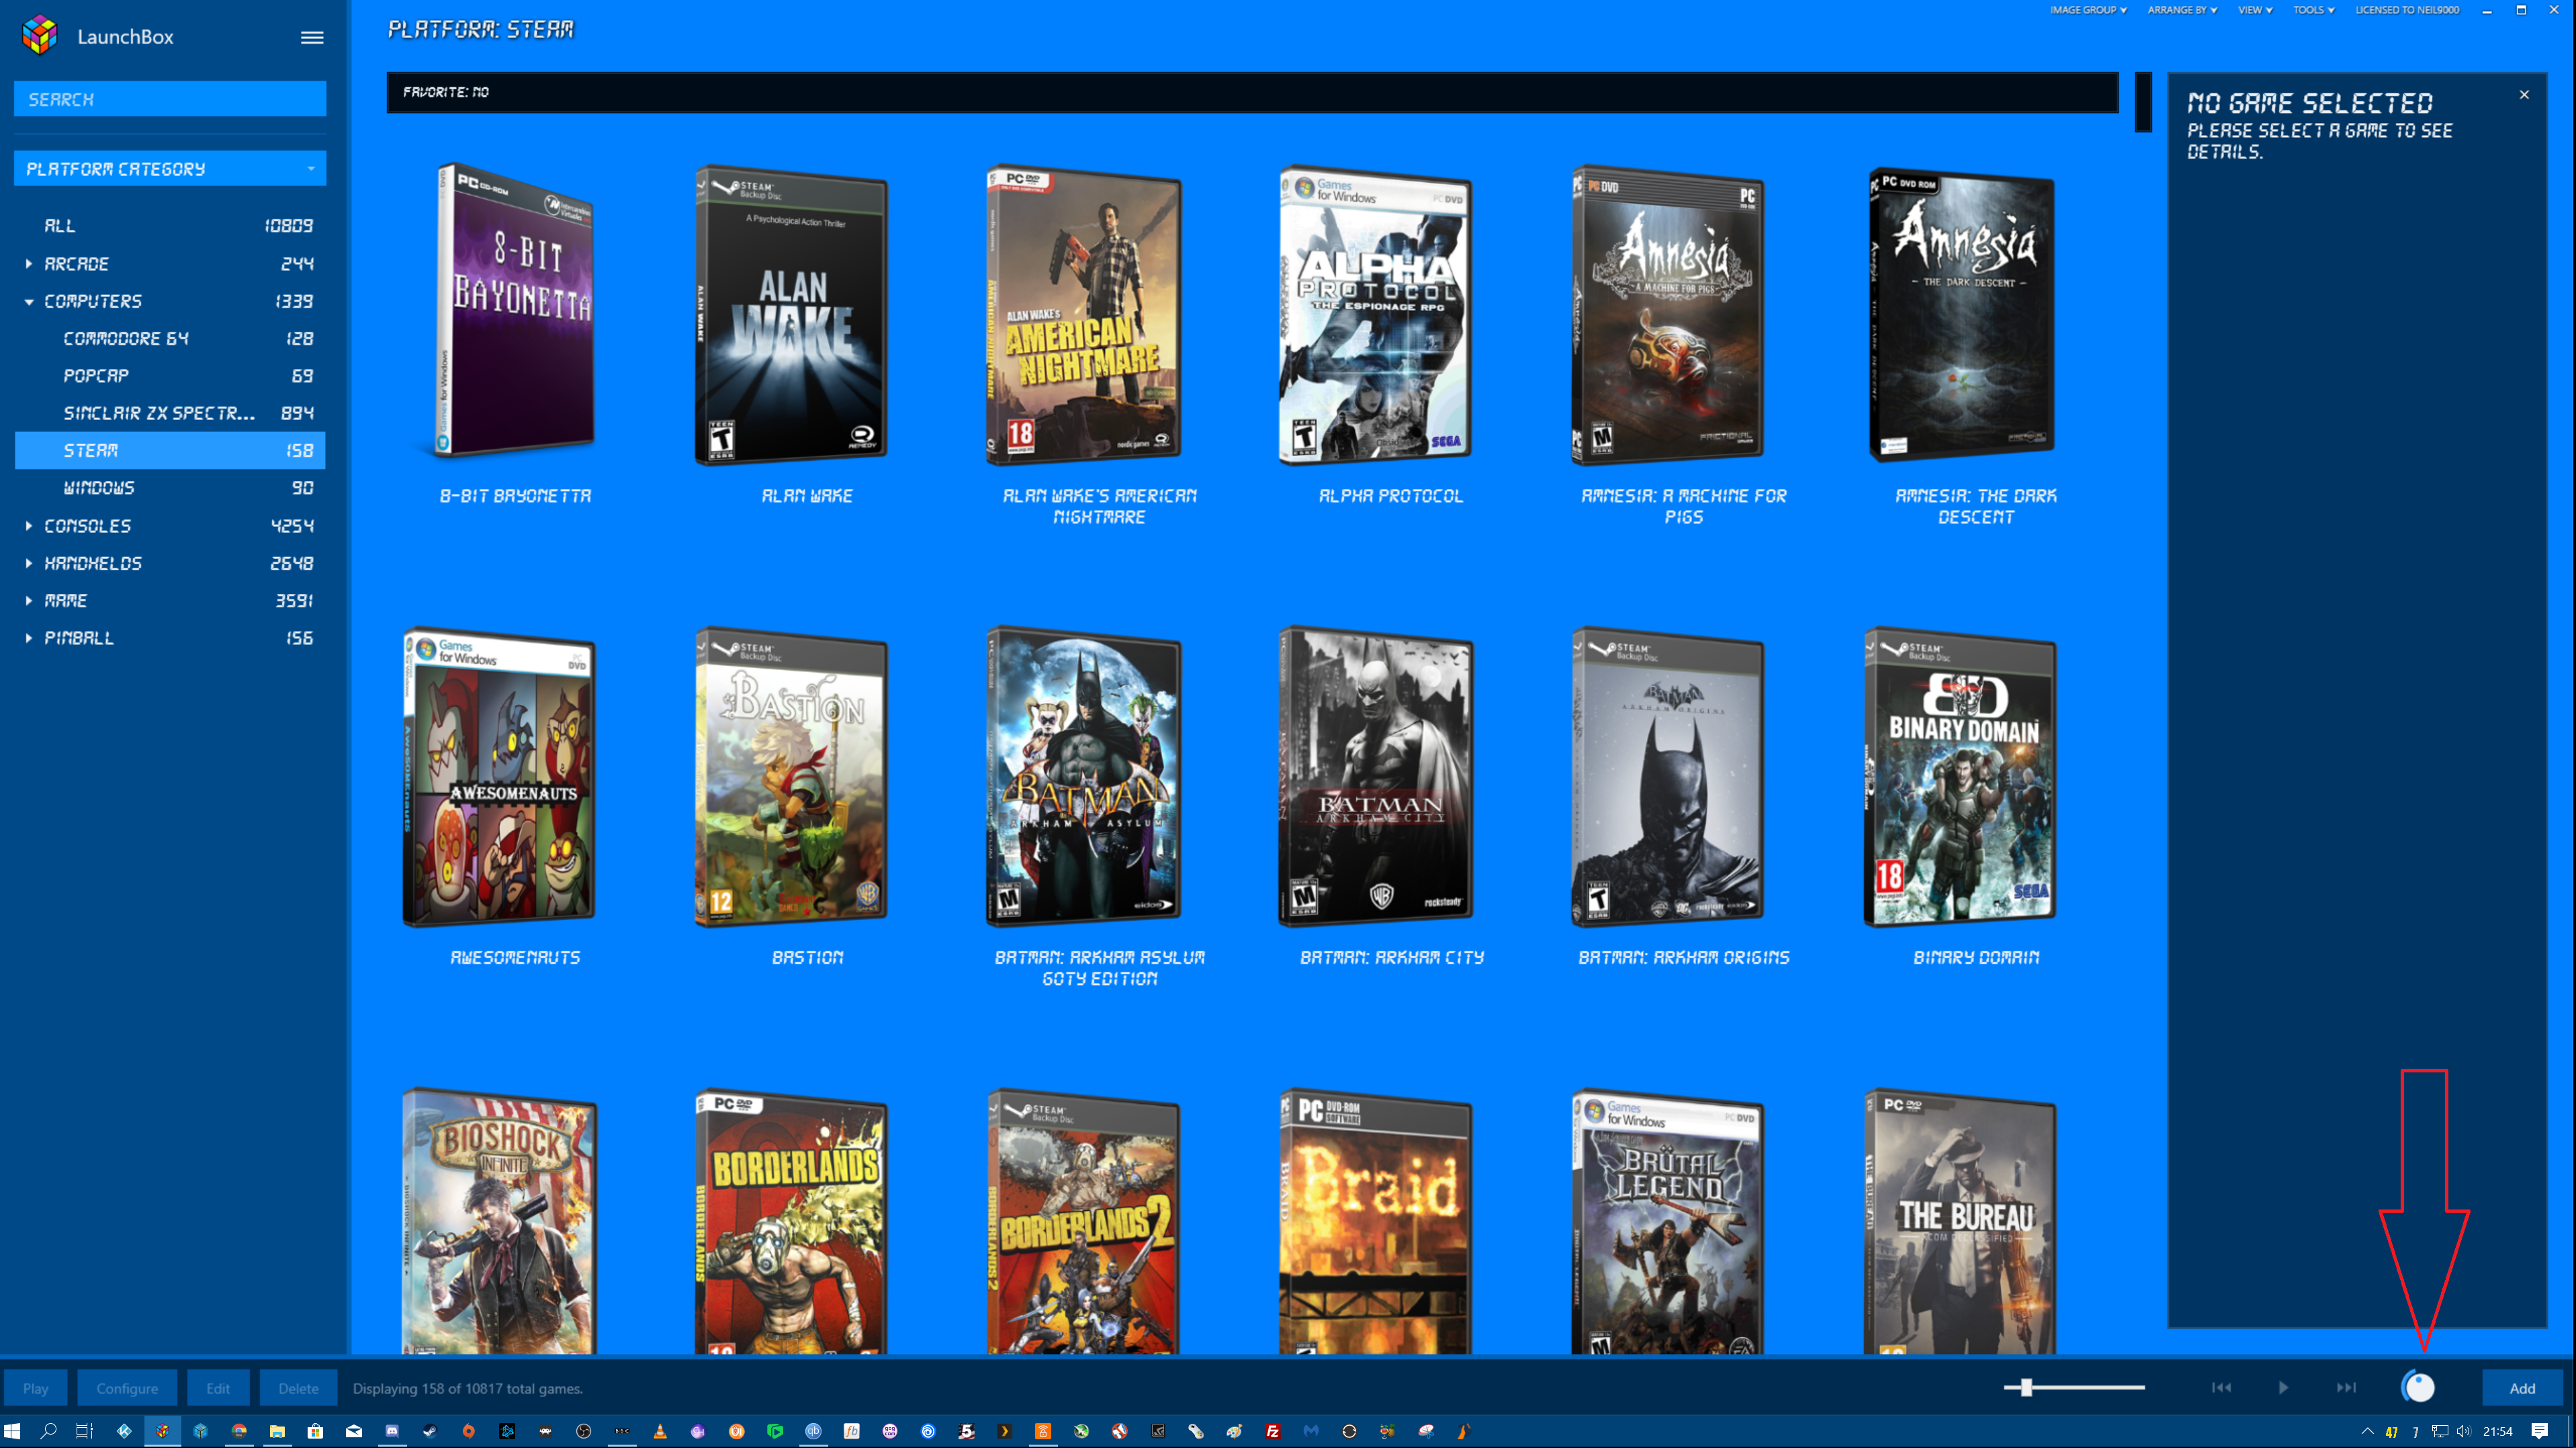Viewport: 2576px width, 1448px height.
Task: Select the Steam platform
Action: point(170,451)
